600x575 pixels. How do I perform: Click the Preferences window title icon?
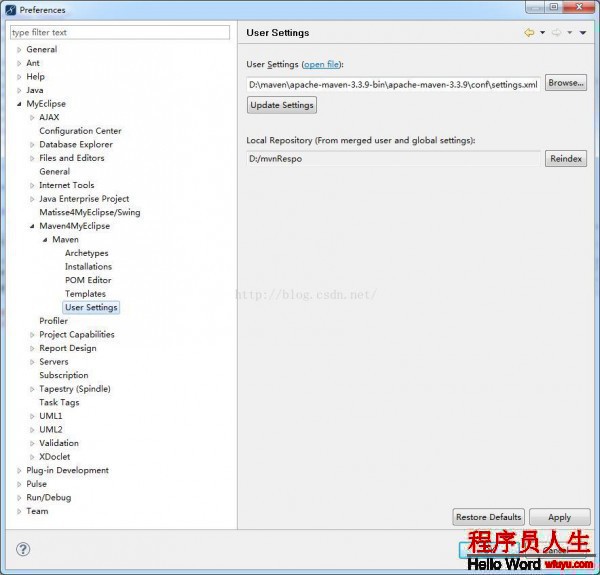(10, 10)
